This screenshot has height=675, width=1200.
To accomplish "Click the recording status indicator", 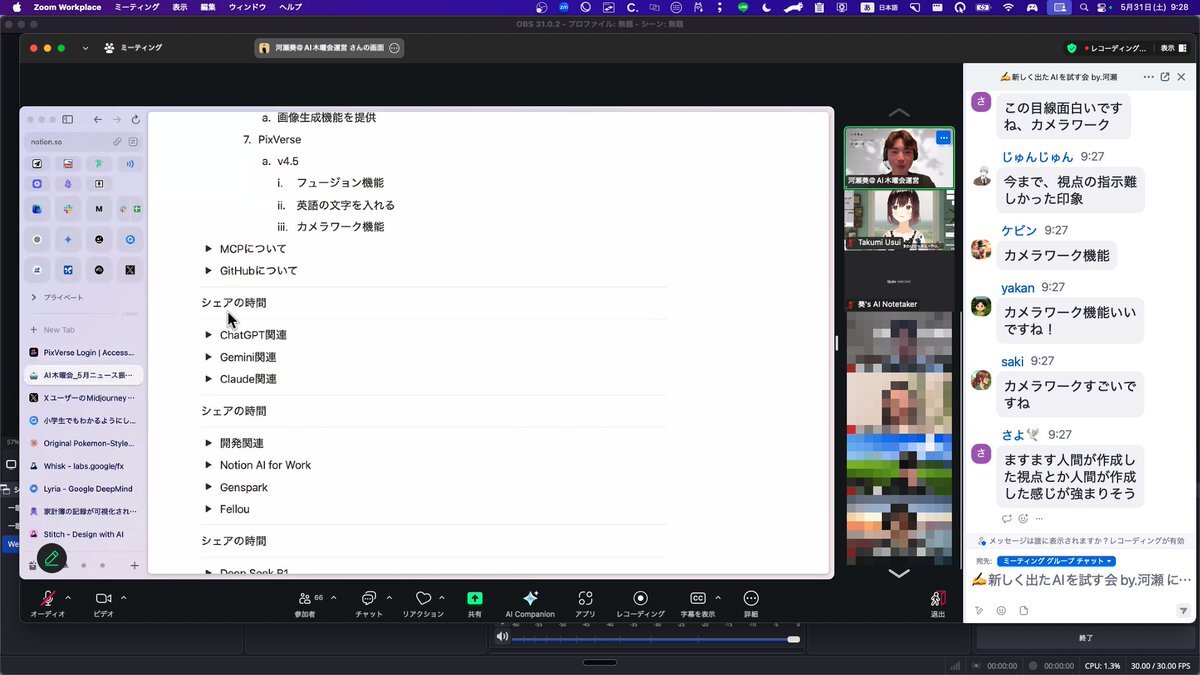I will tap(1114, 48).
